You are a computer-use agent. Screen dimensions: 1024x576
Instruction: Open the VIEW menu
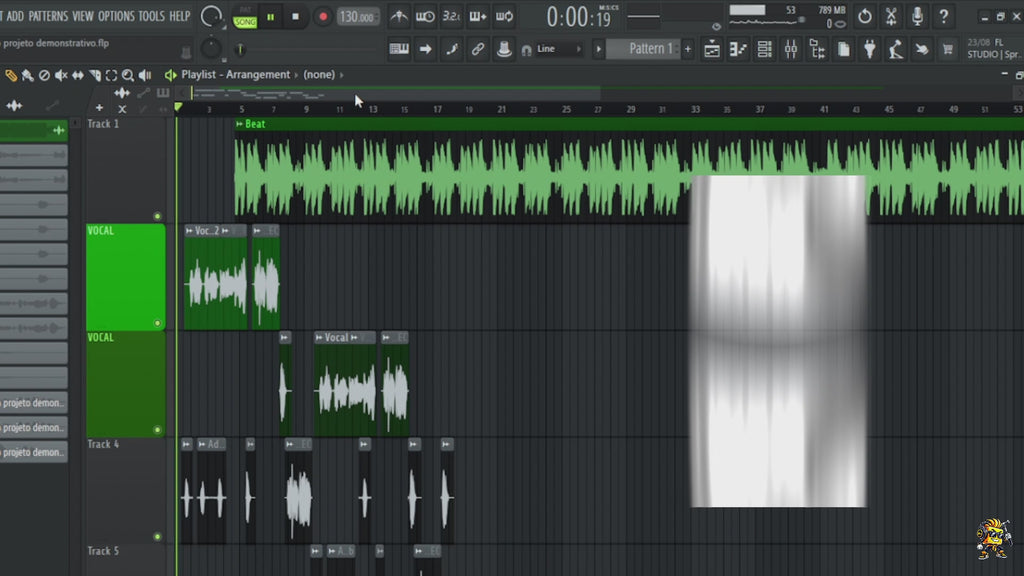(82, 16)
